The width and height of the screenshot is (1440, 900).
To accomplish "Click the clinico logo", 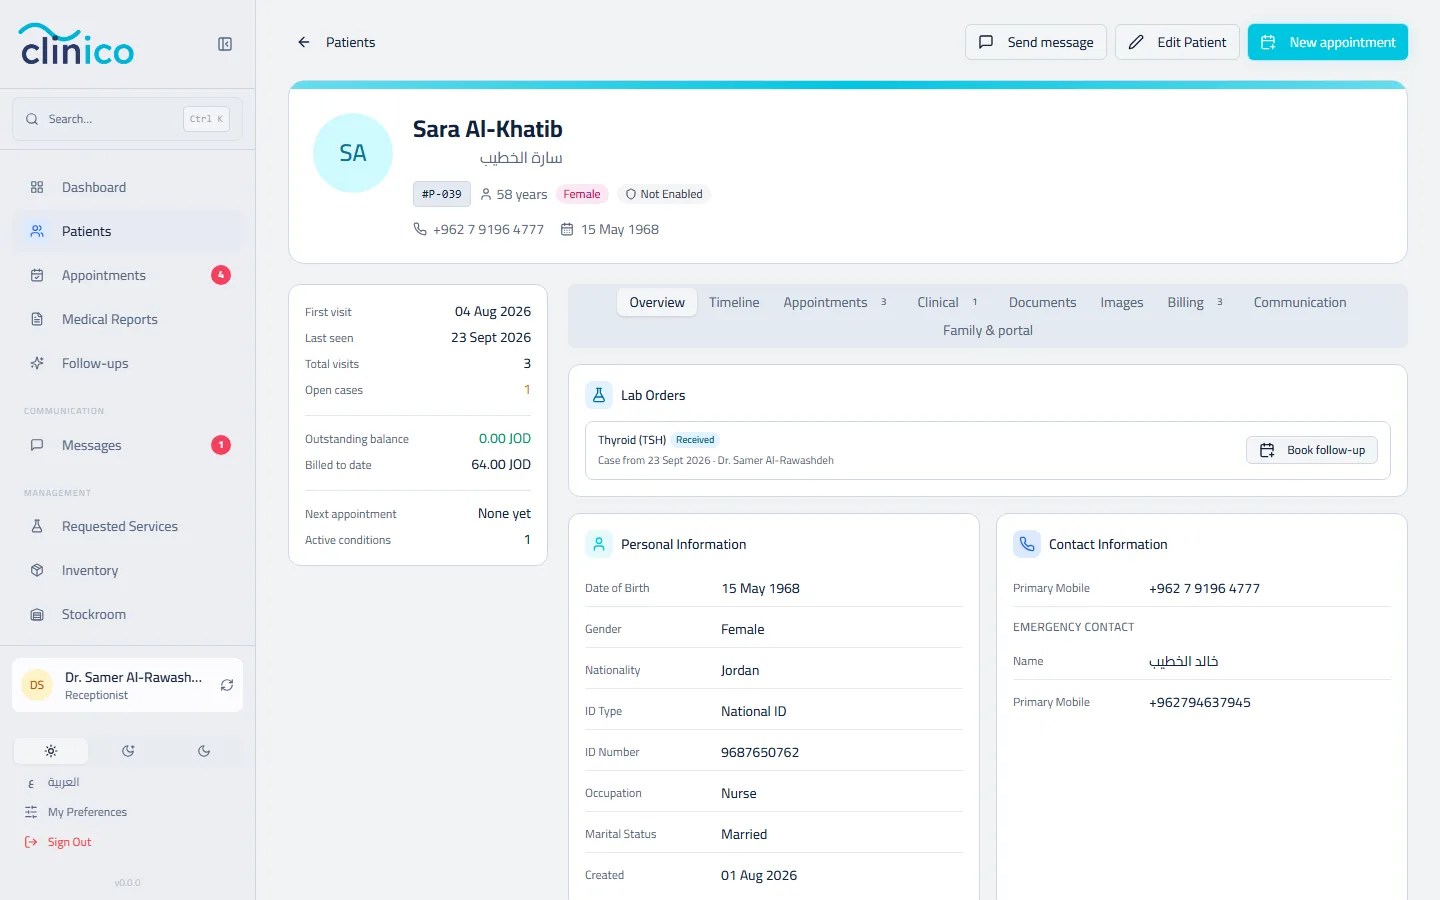I will point(77,44).
